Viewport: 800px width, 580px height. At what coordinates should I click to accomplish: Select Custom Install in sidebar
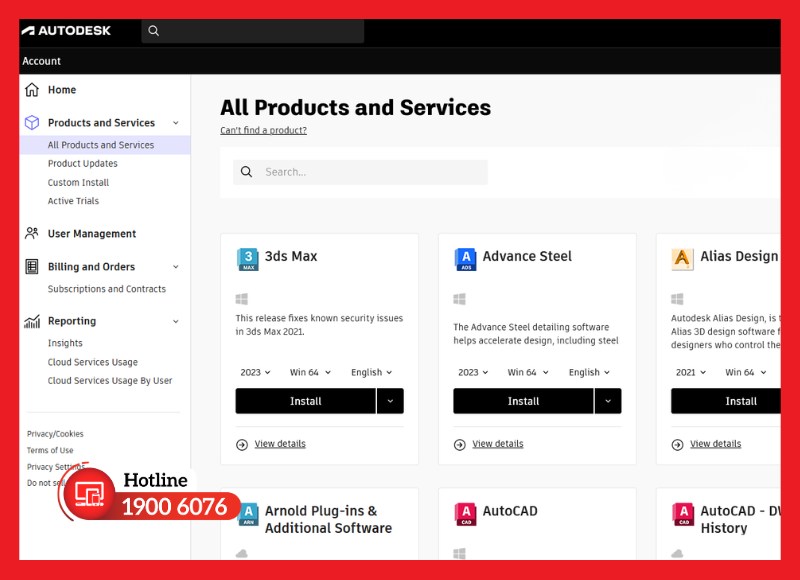[78, 183]
